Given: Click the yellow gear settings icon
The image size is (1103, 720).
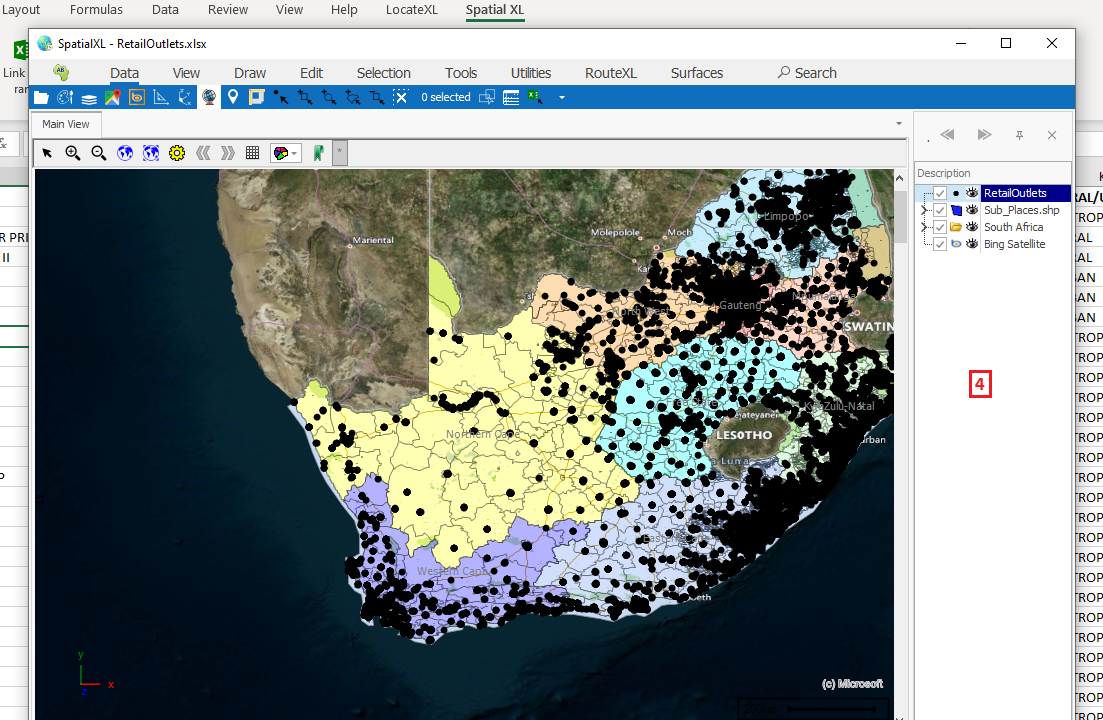Looking at the screenshot, I should click(177, 153).
